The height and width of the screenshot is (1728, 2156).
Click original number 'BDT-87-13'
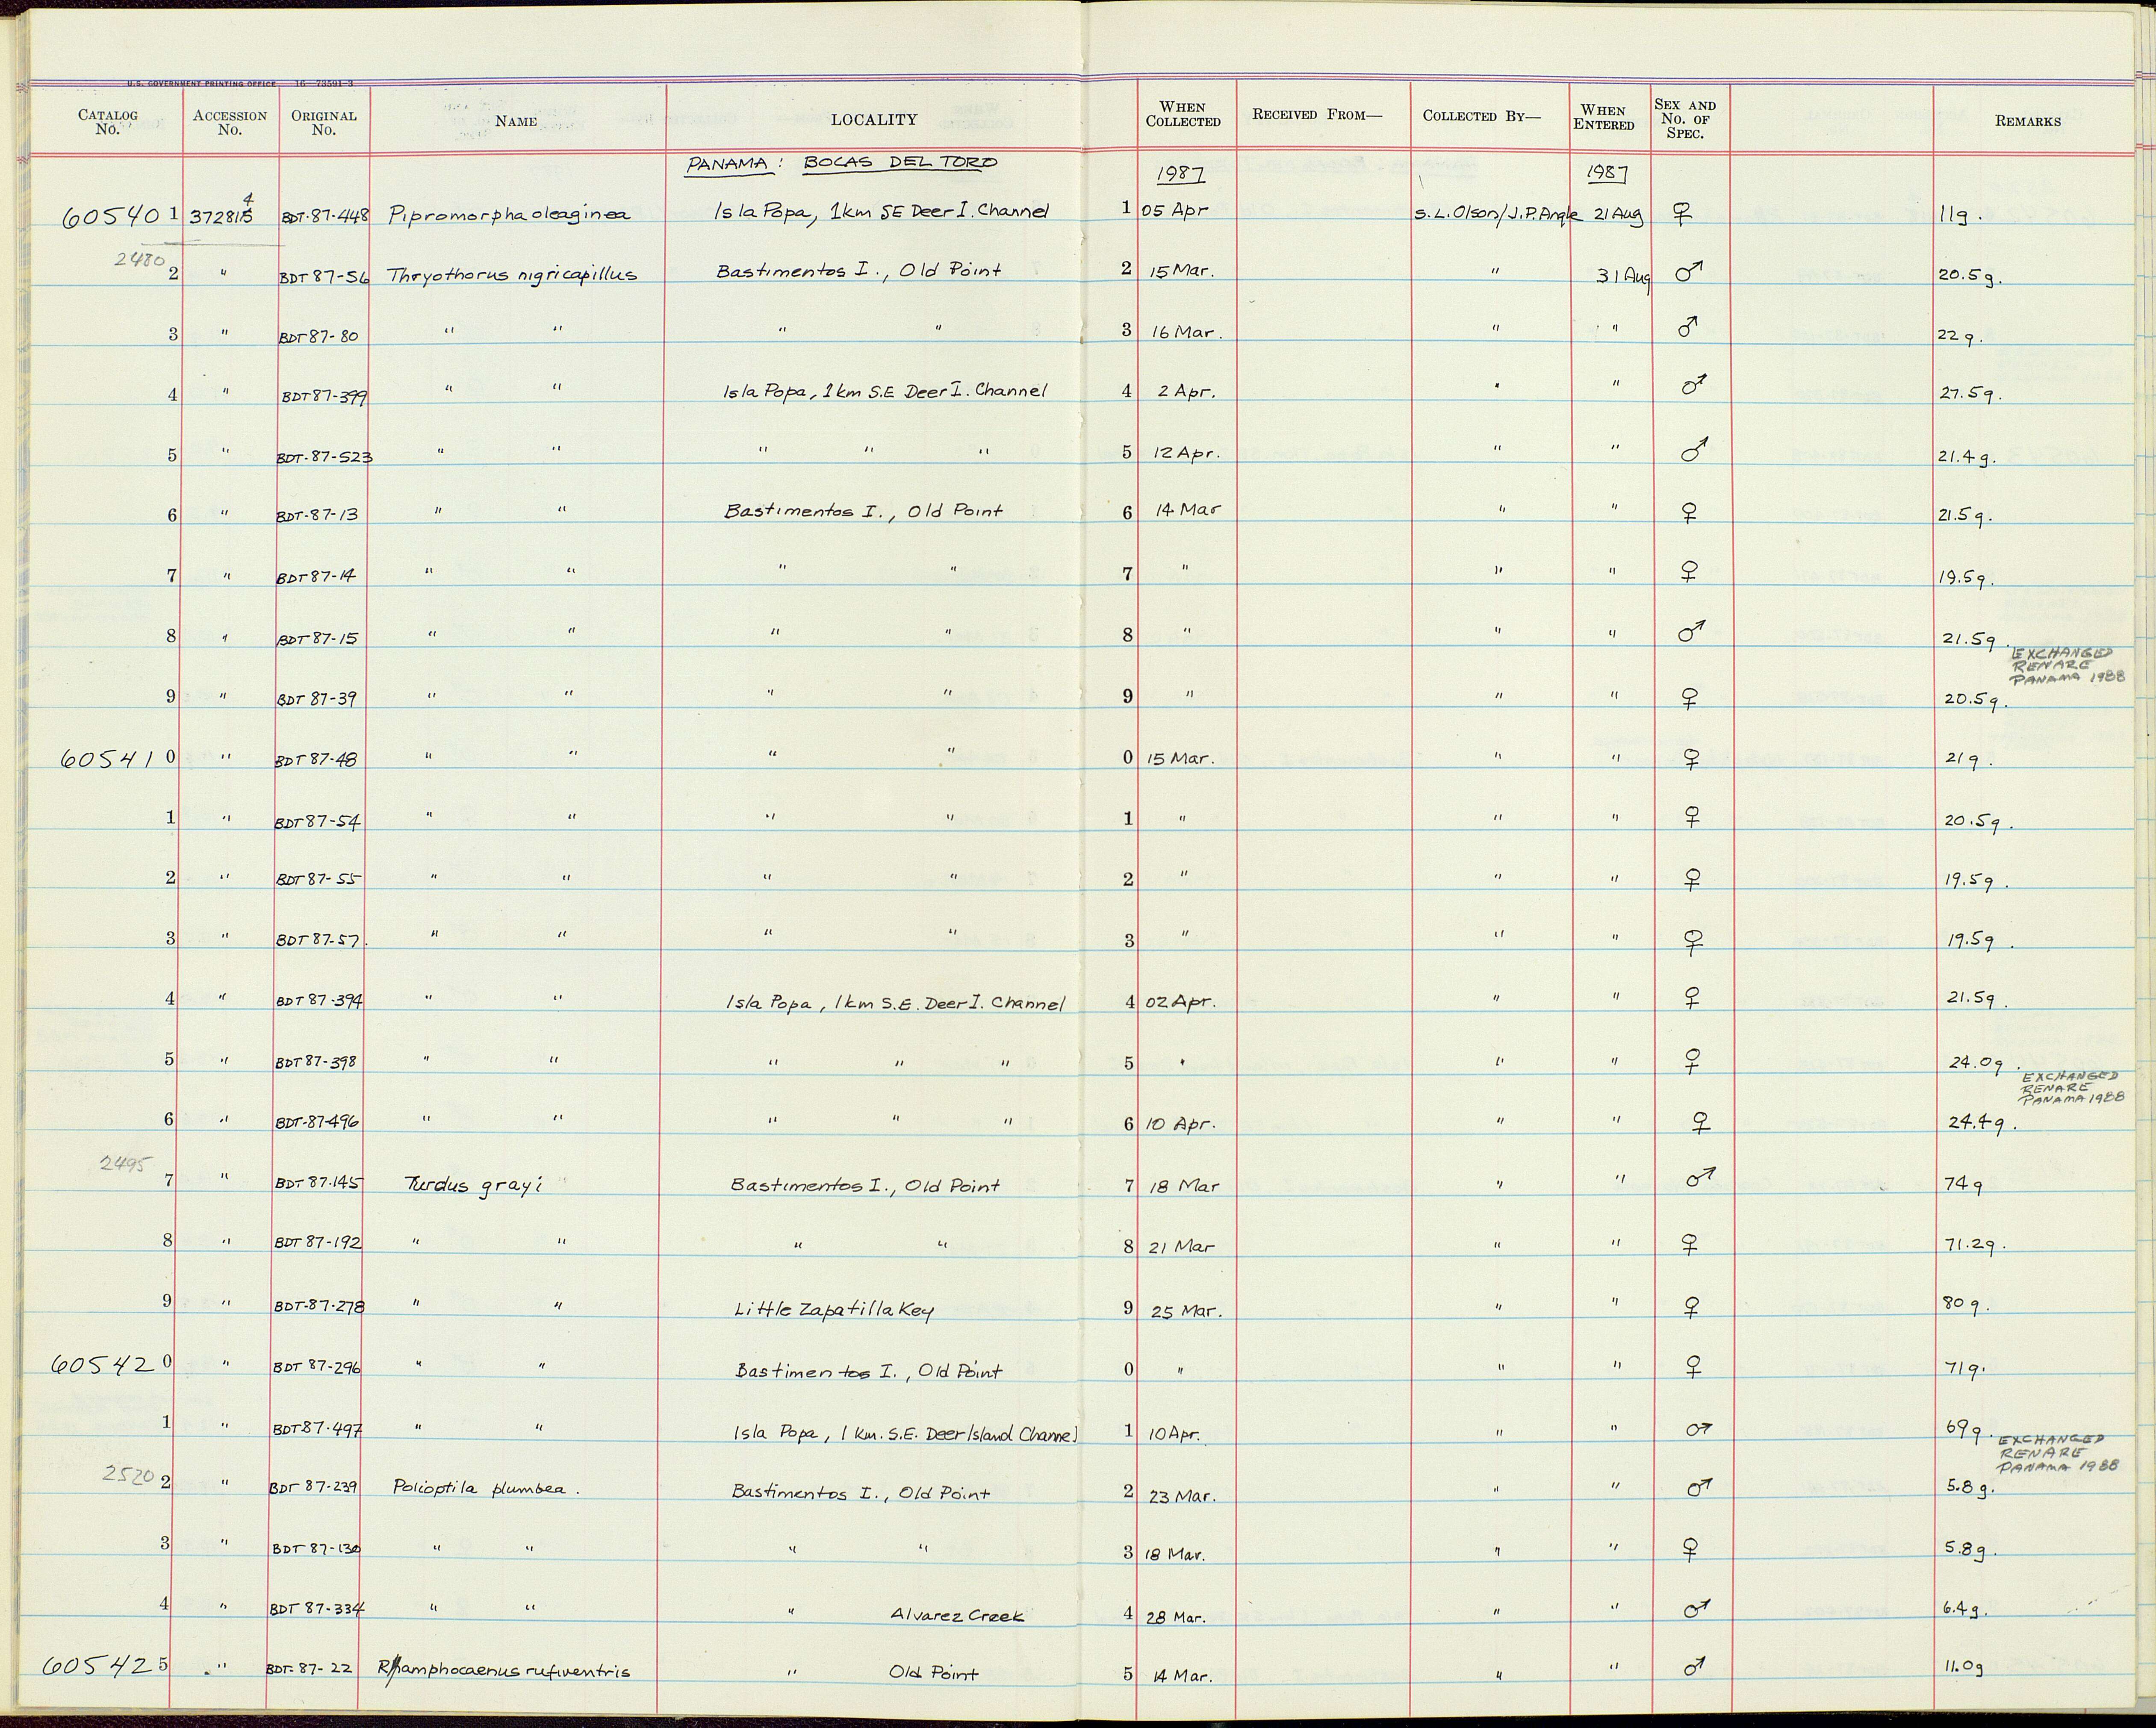(318, 516)
